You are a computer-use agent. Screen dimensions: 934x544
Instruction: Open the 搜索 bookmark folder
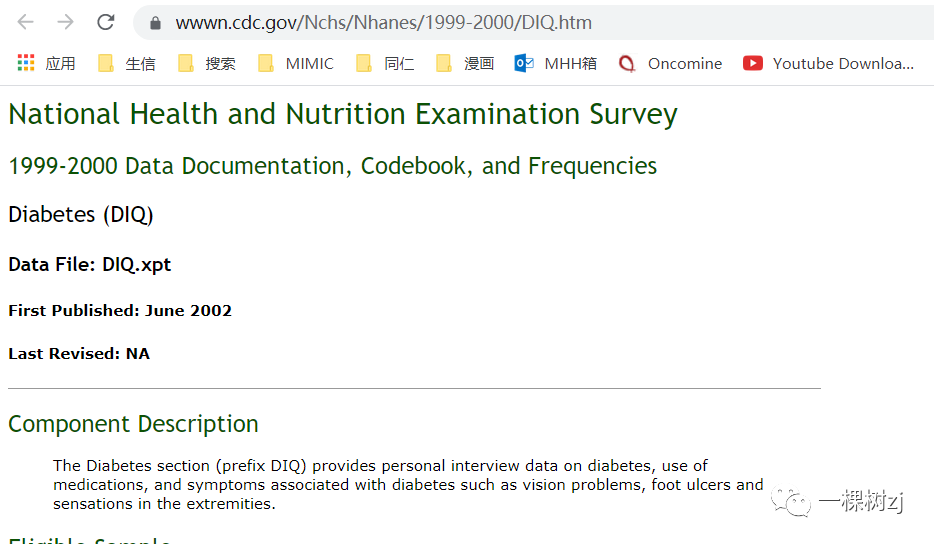(x=207, y=63)
